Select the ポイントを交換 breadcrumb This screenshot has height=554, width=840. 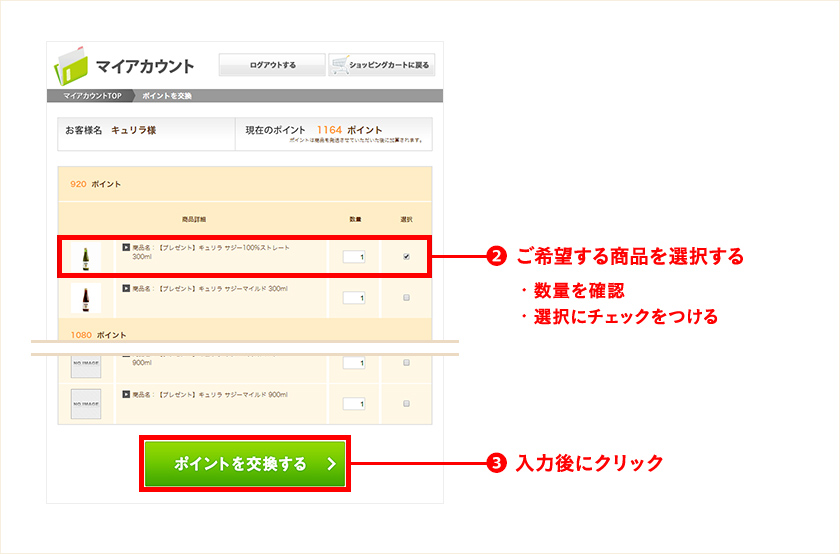[x=167, y=96]
